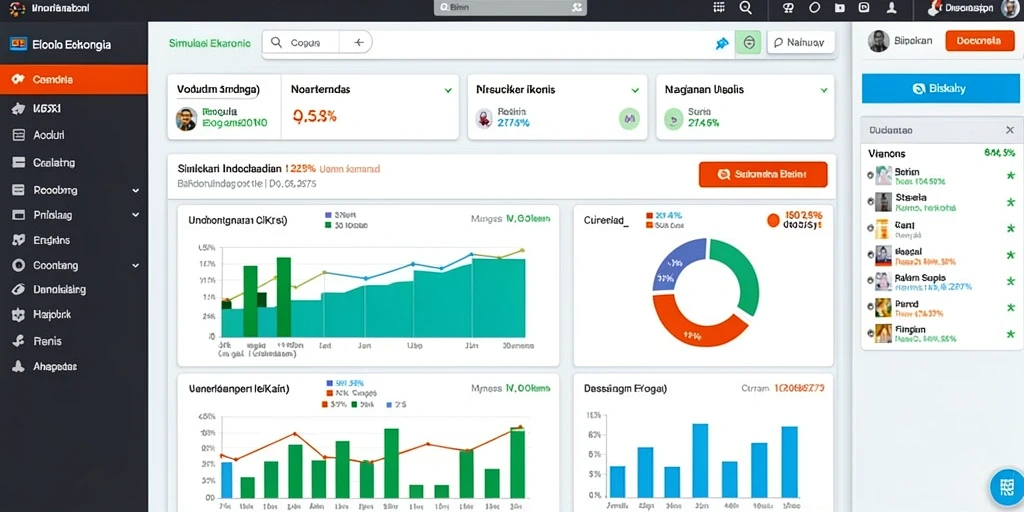Screen dimensions: 1024x512
Task: Click the Rents sidebar icon
Action: 18,341
